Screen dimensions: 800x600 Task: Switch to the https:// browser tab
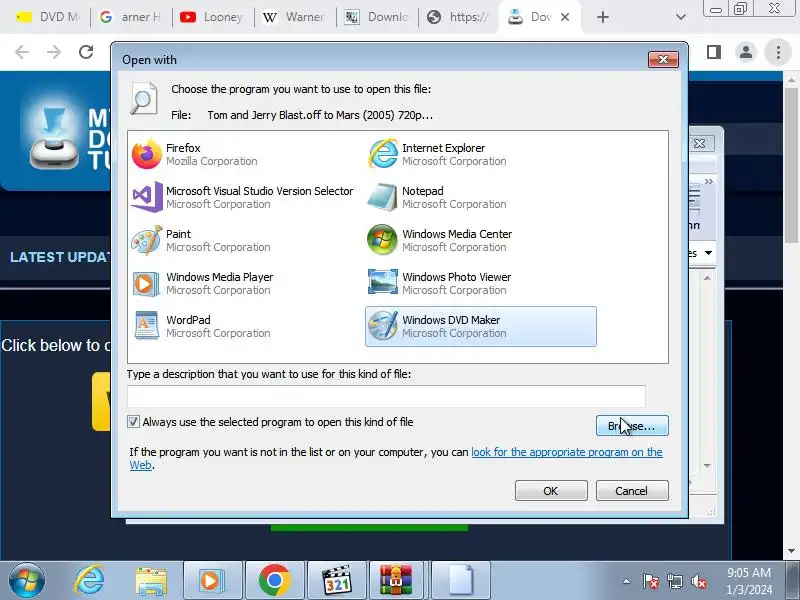click(x=458, y=17)
